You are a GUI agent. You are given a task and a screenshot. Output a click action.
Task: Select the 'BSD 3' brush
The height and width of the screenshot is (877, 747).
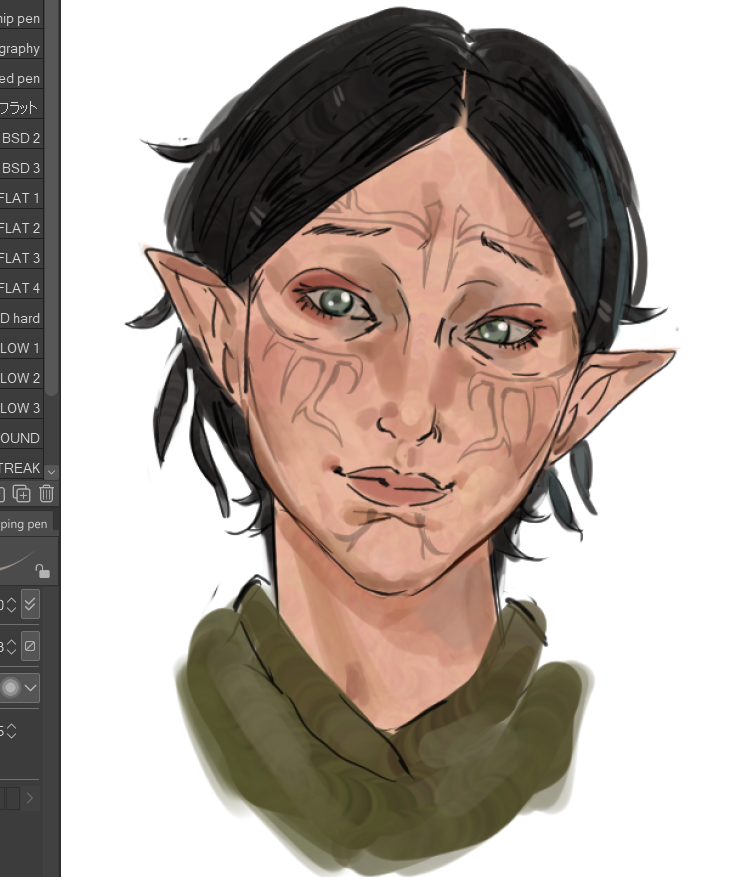(x=21, y=168)
